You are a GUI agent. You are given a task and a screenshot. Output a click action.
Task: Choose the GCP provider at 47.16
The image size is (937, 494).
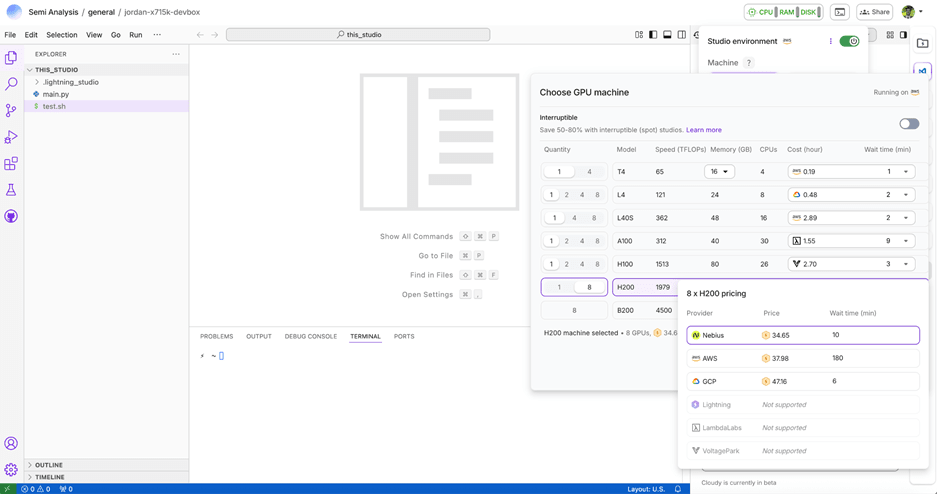coord(803,381)
